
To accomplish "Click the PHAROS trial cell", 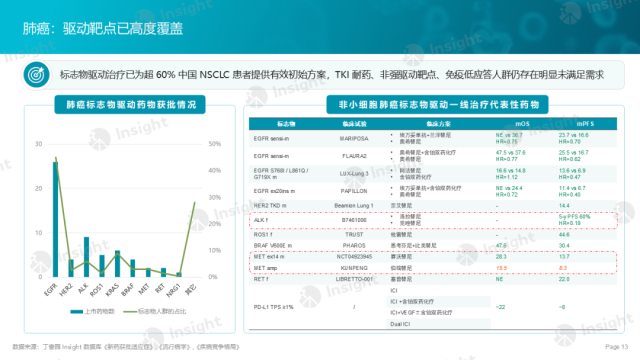I will point(354,246).
